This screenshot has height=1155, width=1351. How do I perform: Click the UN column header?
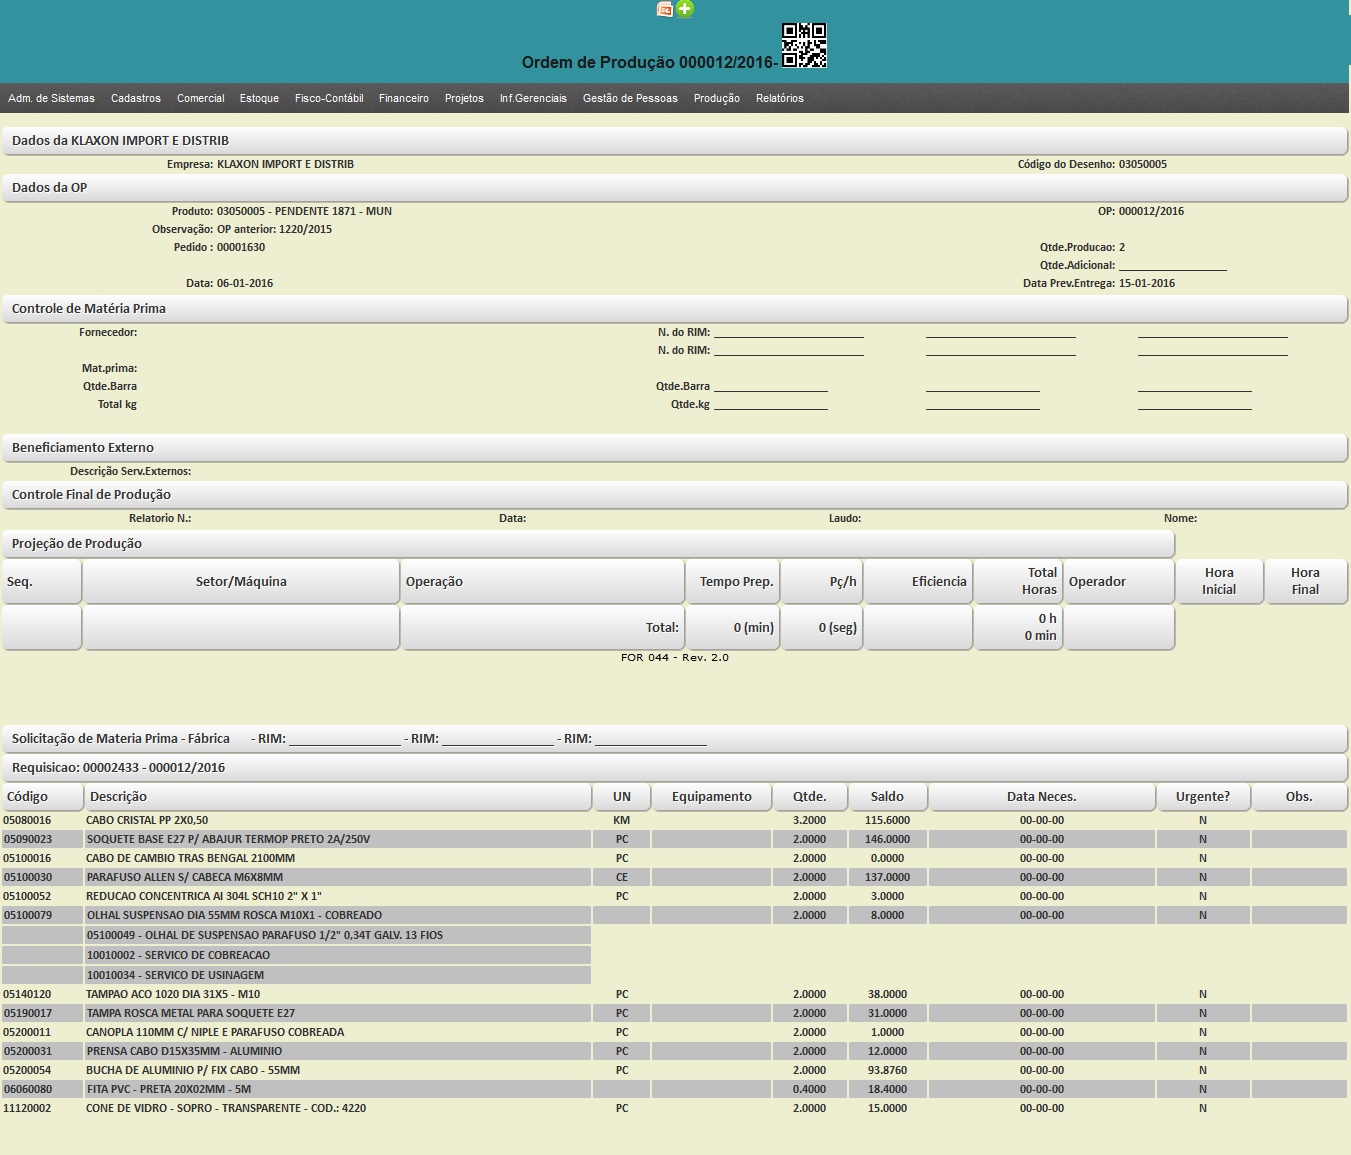pos(622,797)
